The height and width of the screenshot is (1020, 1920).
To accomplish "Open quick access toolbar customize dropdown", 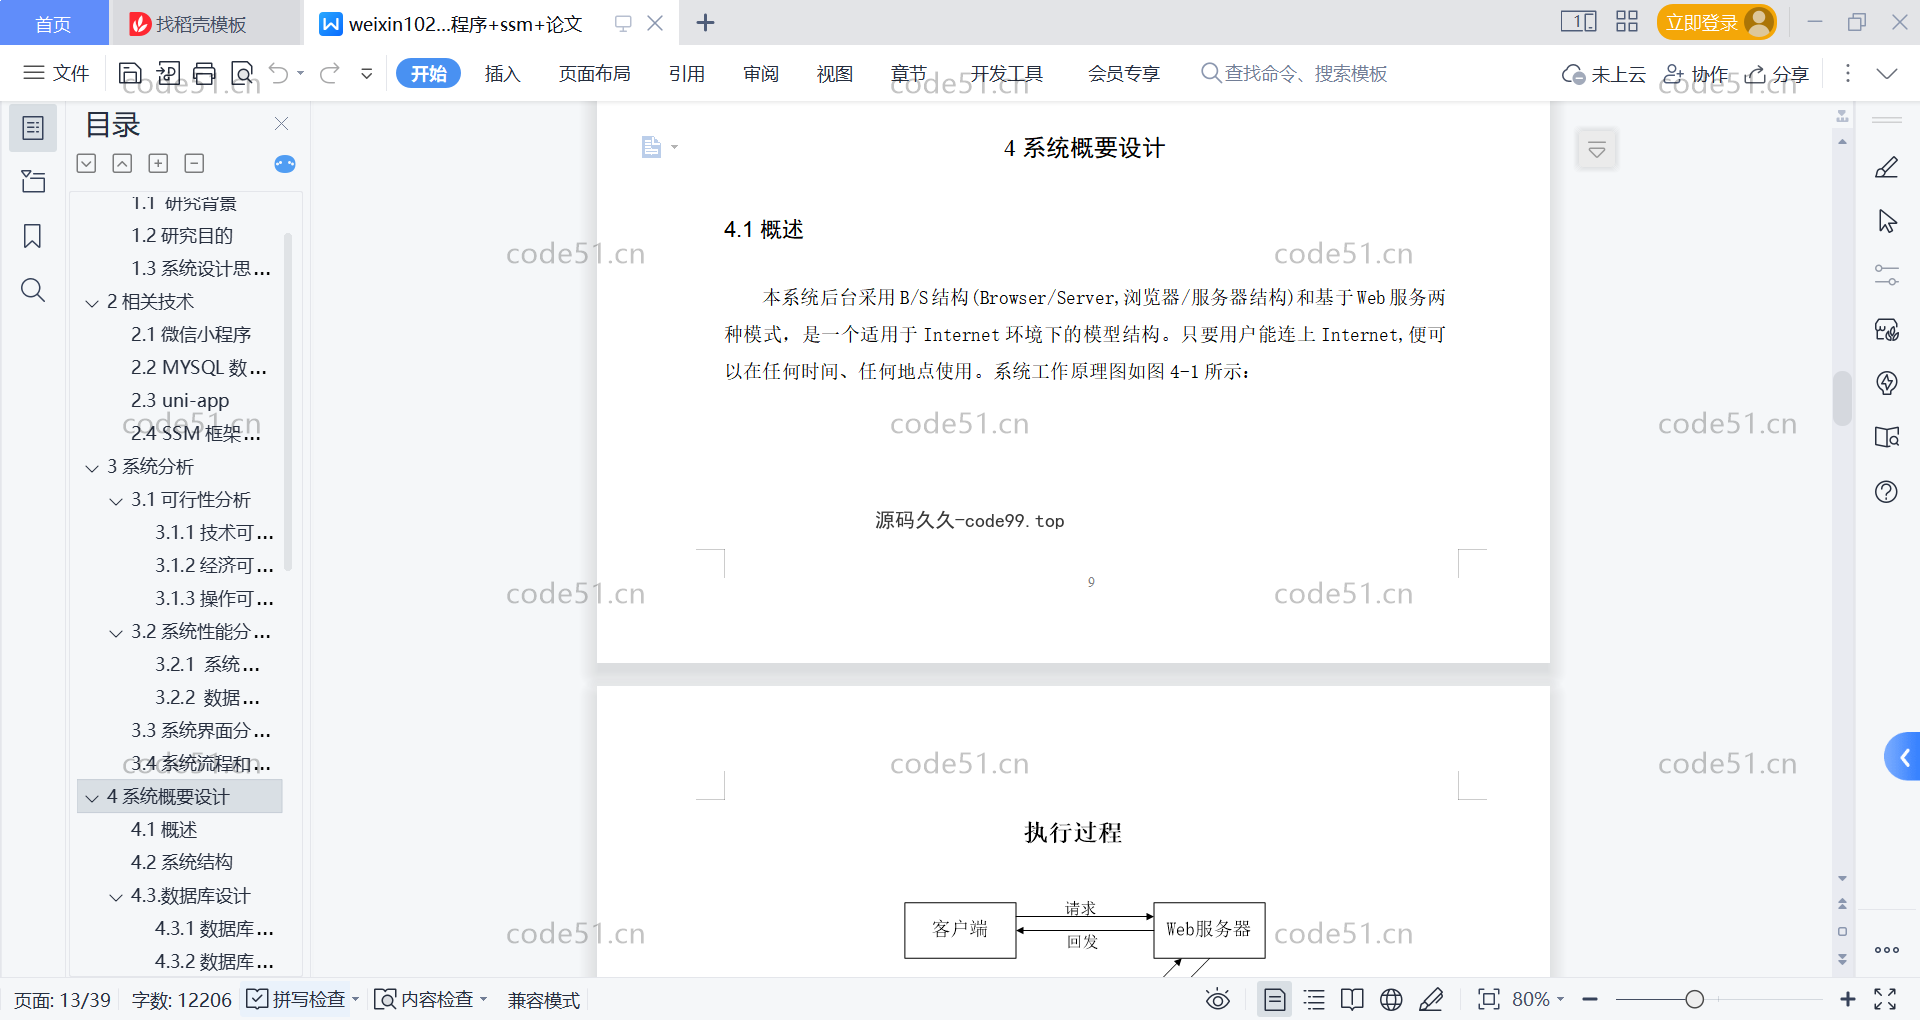I will click(x=367, y=73).
